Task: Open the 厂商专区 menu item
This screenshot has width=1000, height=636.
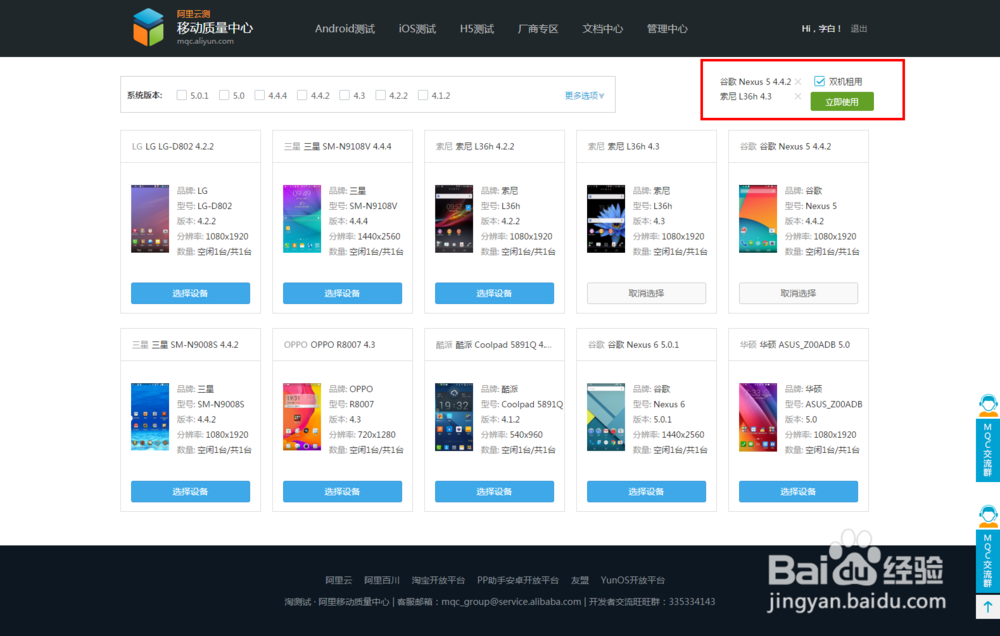Action: [538, 29]
